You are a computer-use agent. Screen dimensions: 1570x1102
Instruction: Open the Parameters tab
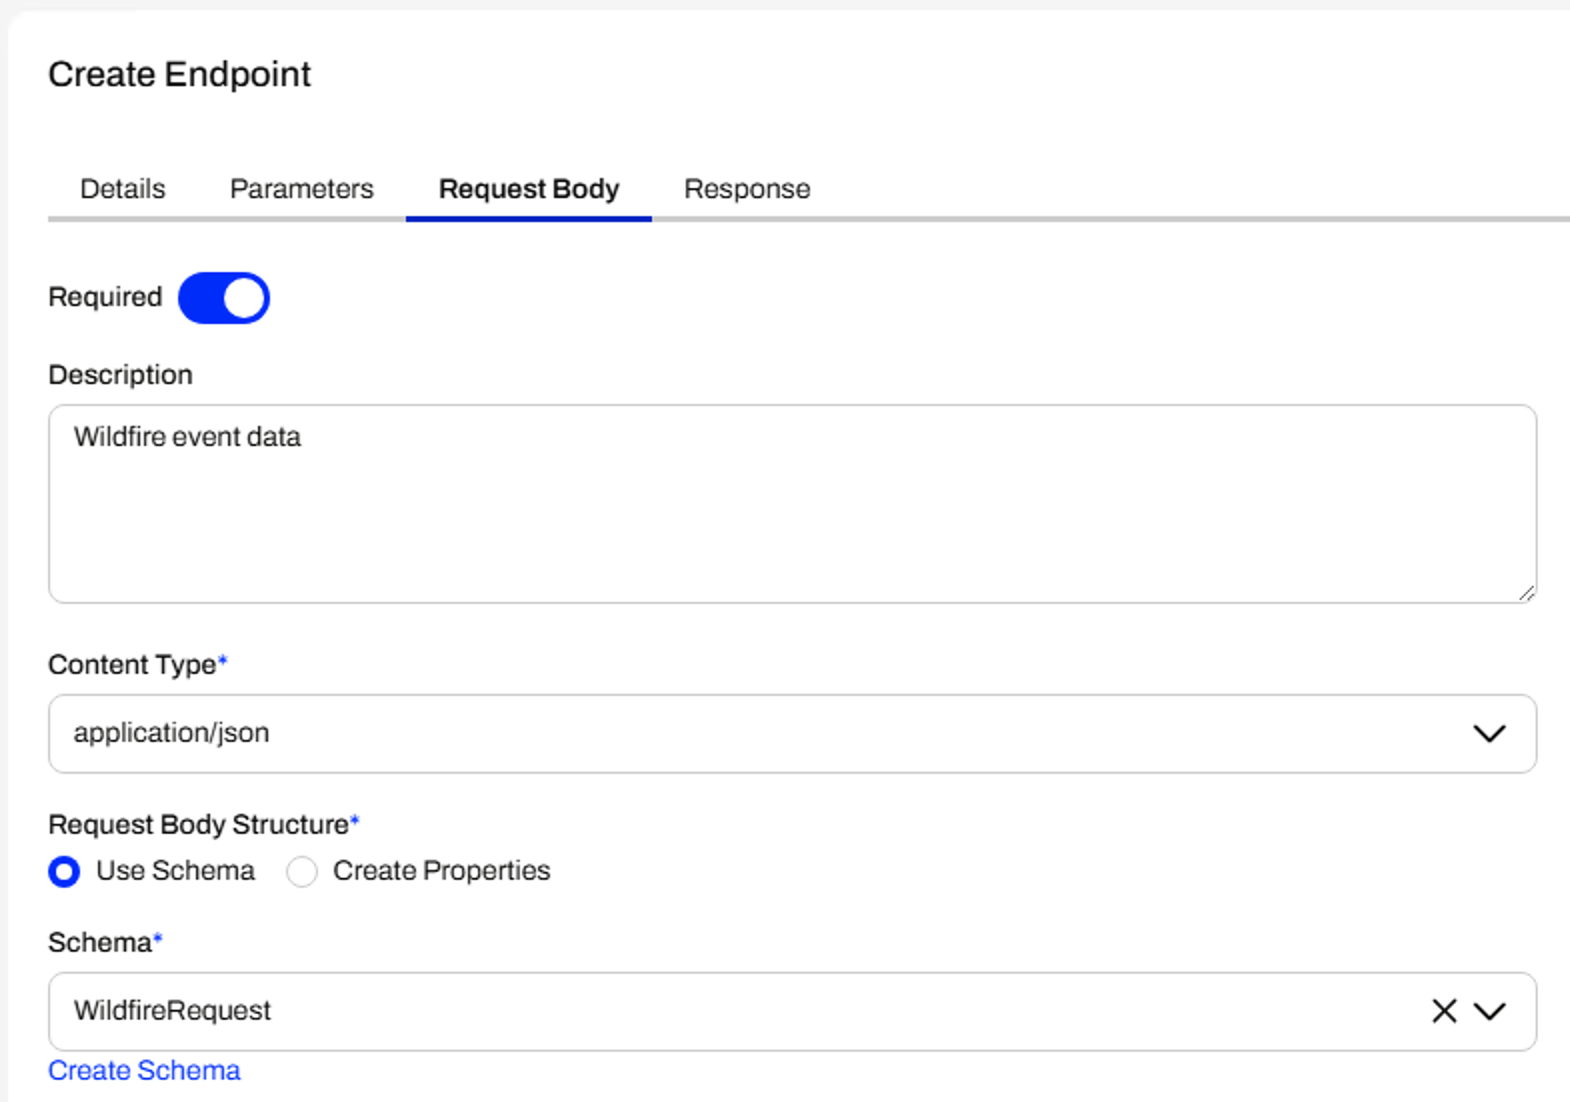point(302,189)
